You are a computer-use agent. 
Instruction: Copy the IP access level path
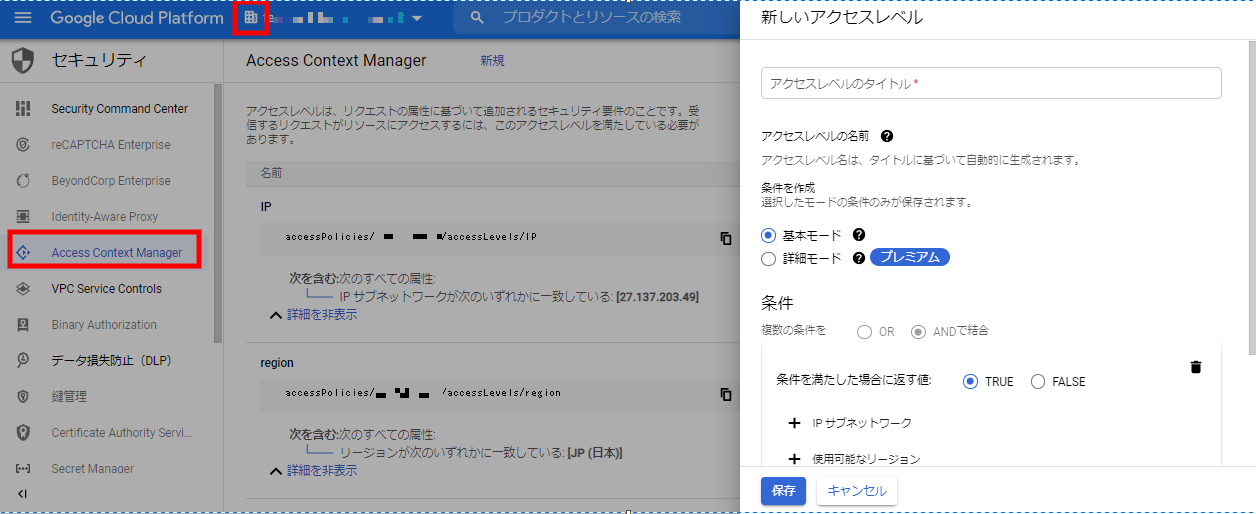click(726, 238)
